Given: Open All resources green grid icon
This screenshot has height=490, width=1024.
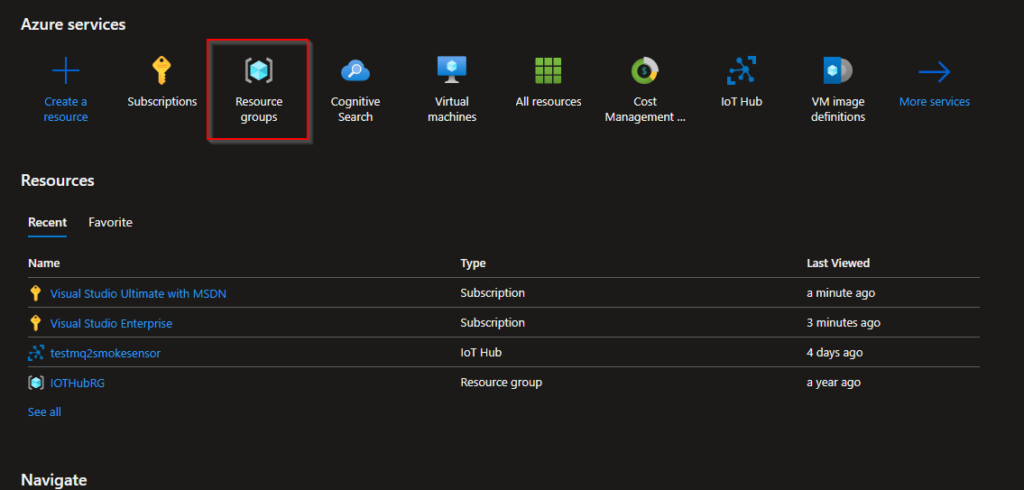Looking at the screenshot, I should point(549,71).
